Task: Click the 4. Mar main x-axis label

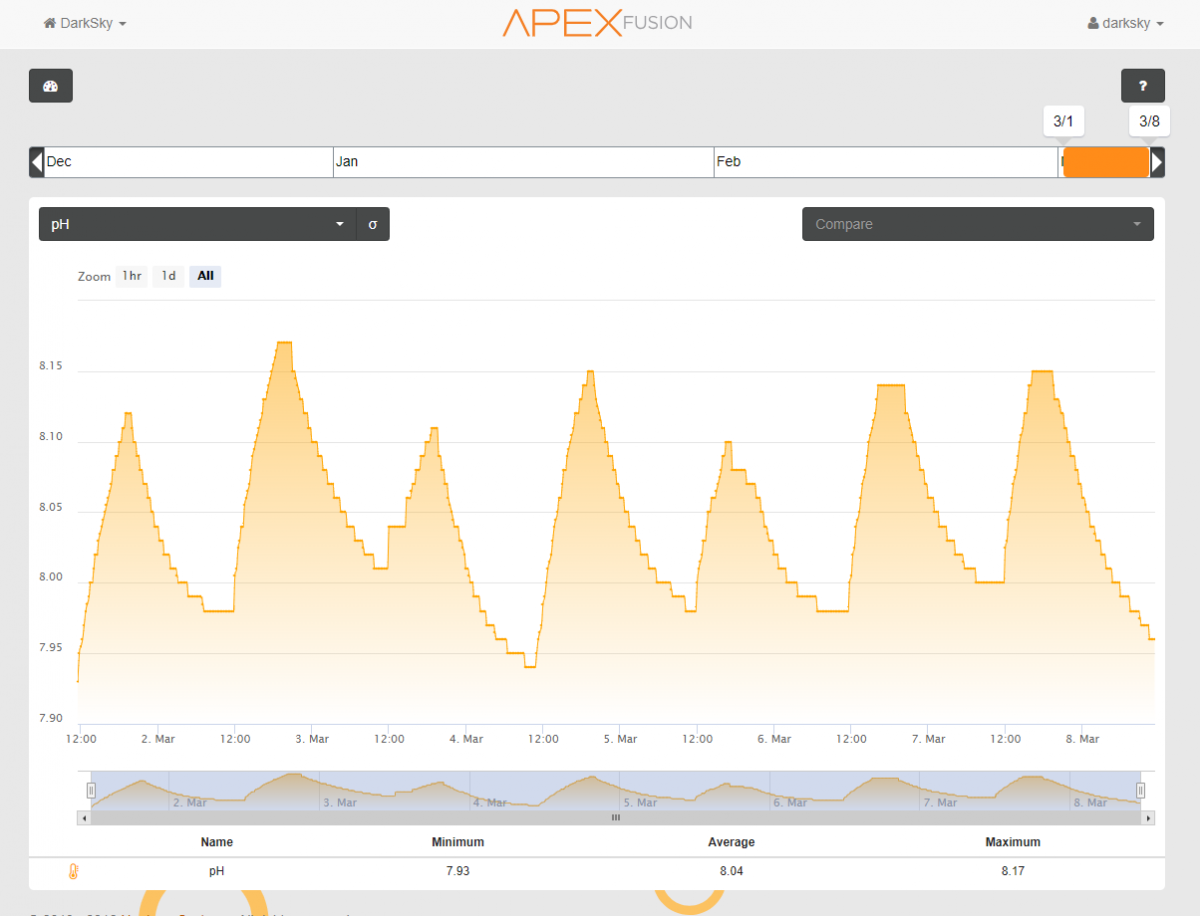Action: click(x=466, y=739)
